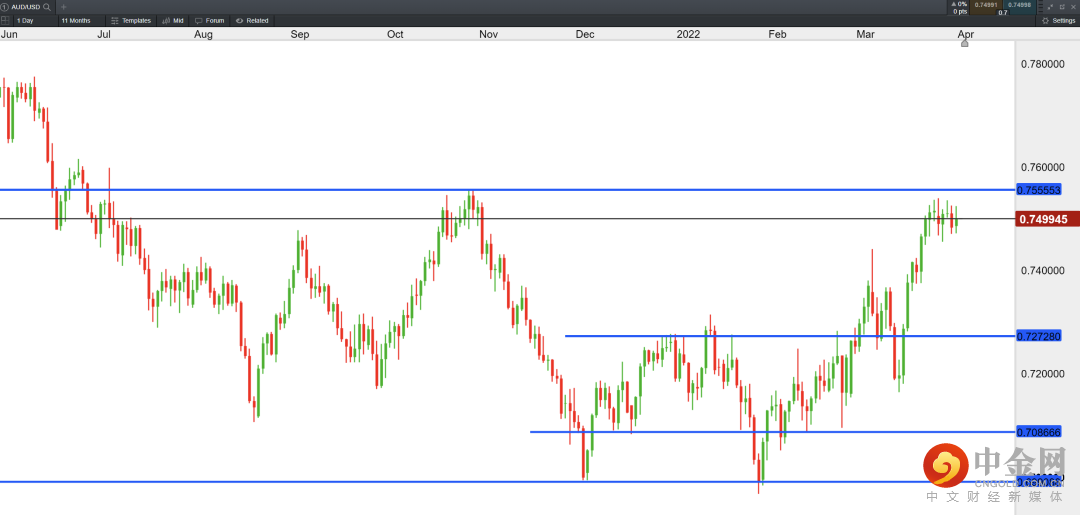Click the Mar label on time axis
Image resolution: width=1080 pixels, height=515 pixels.
pos(865,34)
